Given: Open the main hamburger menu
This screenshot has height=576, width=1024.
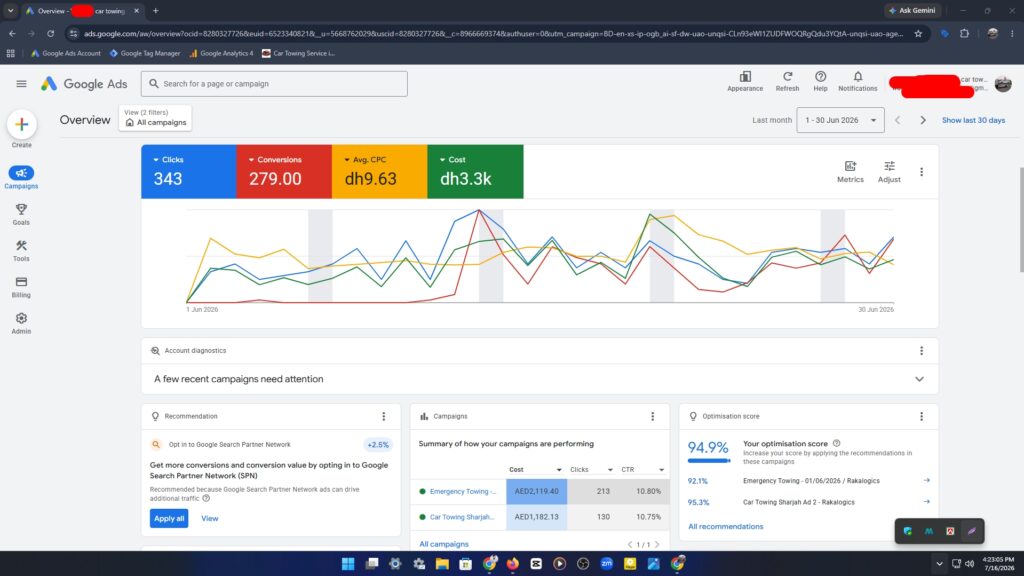Looking at the screenshot, I should pos(22,84).
